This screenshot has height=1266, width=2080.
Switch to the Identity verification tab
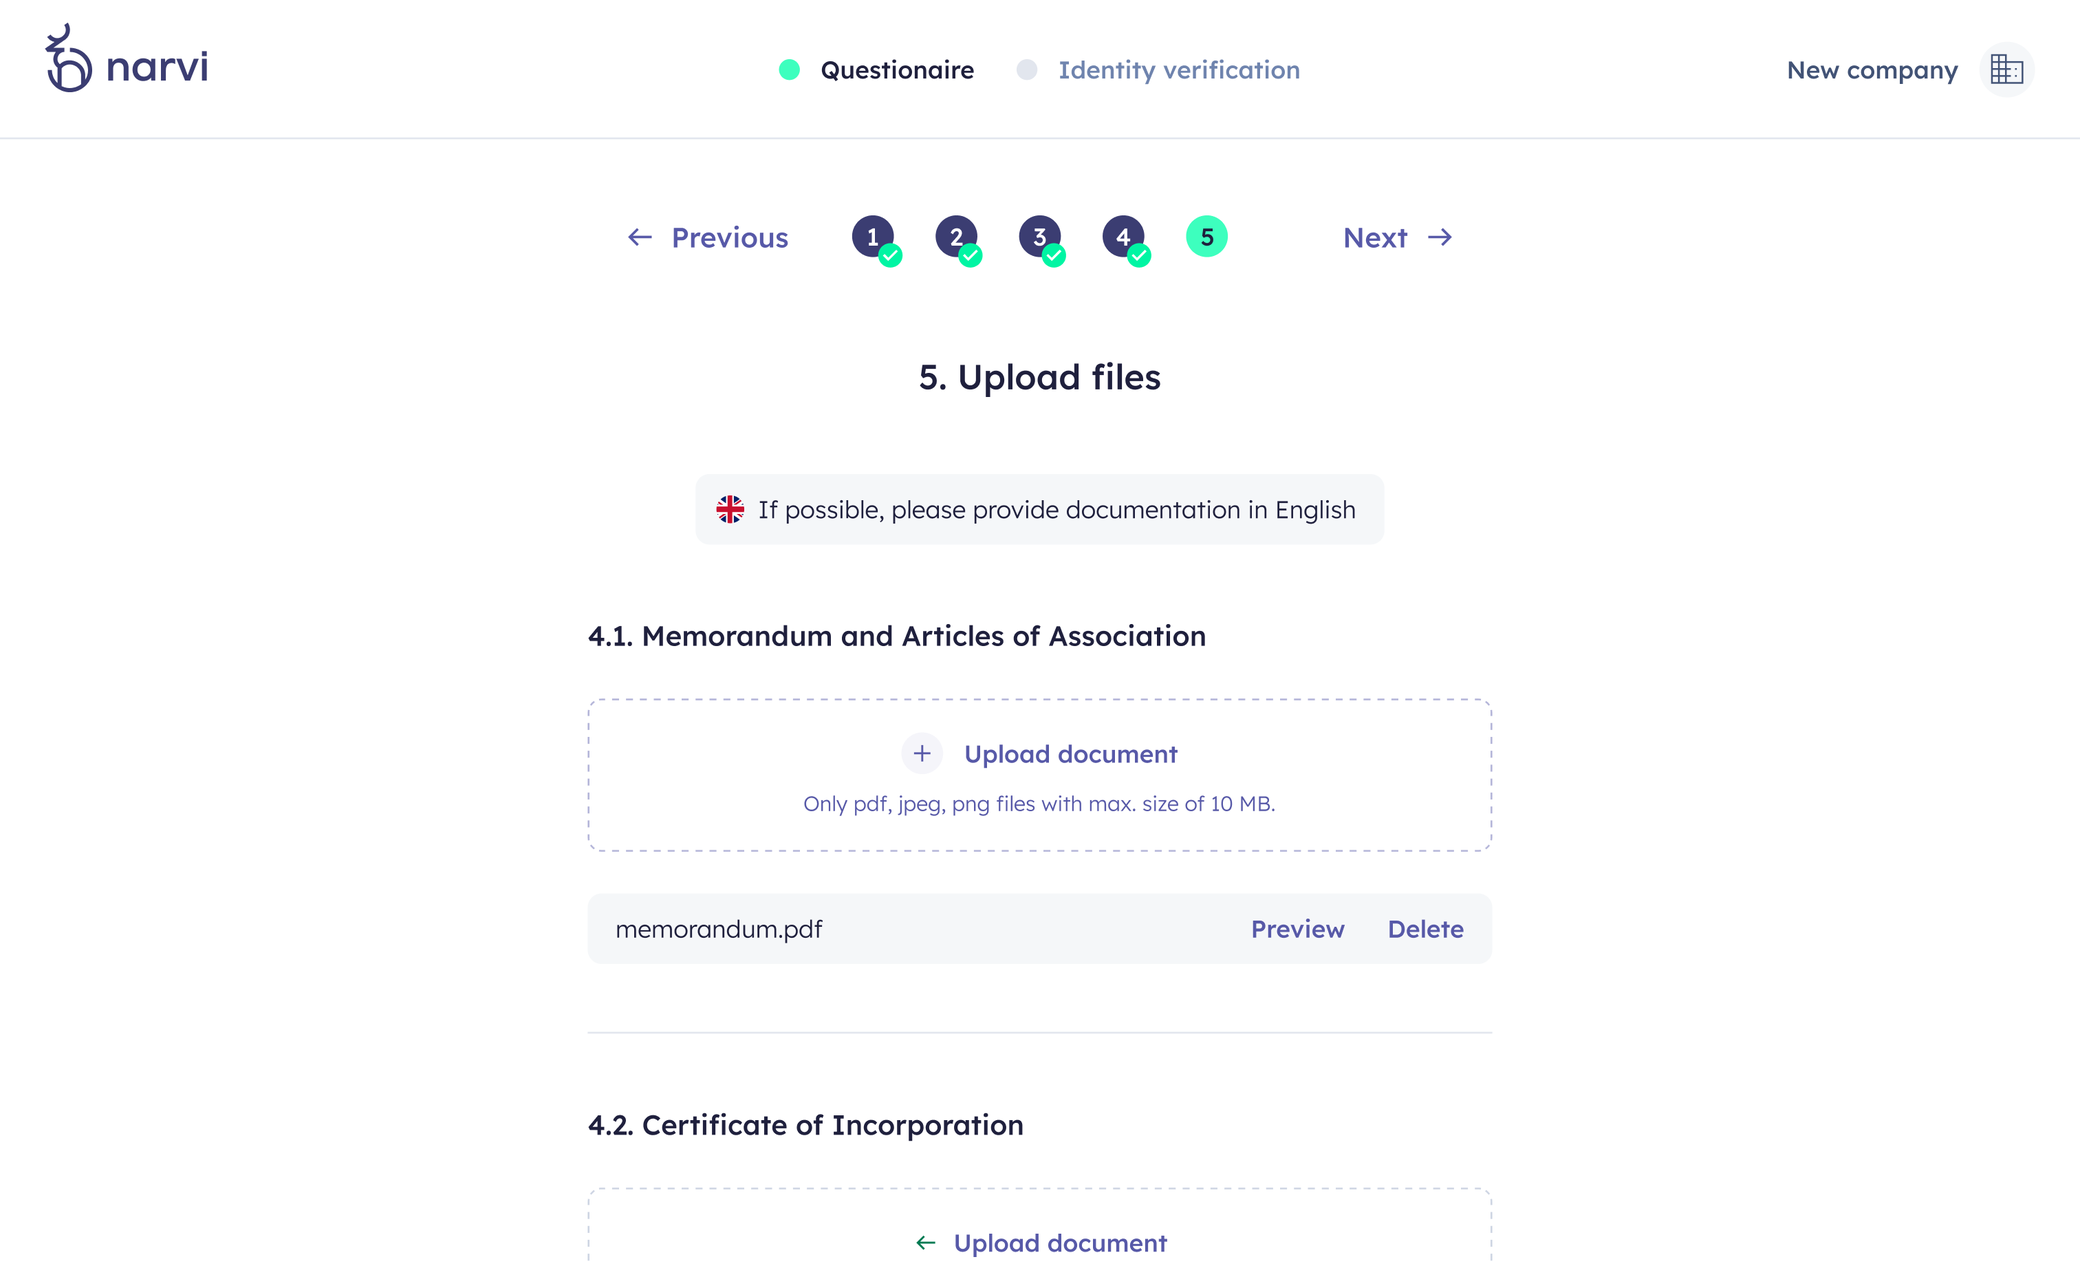(x=1179, y=70)
